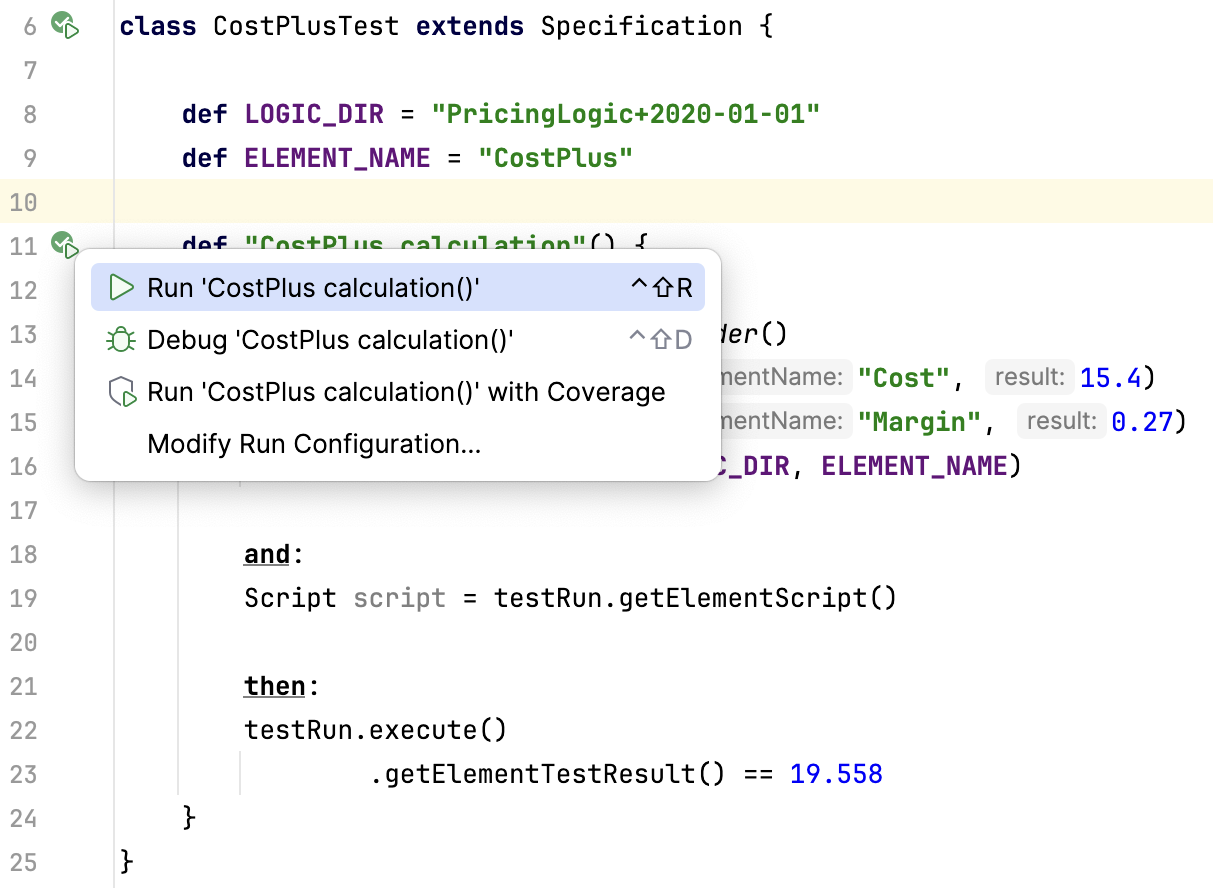Screen dimensions: 1213x888
Task: Choose Modify Run Configuration... menu entry
Action: 313,444
